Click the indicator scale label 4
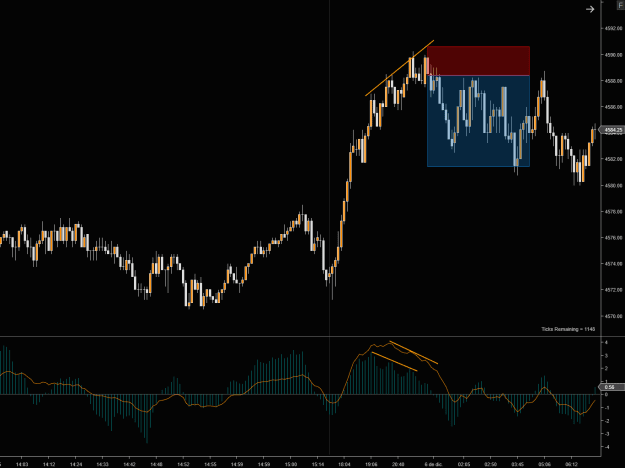 coord(606,342)
